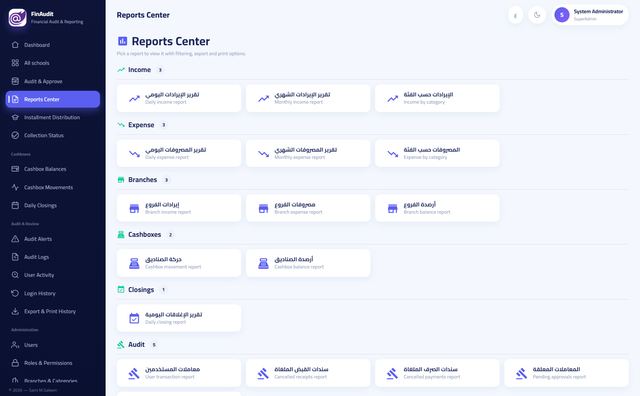Click the purple S user avatar

[x=562, y=15]
